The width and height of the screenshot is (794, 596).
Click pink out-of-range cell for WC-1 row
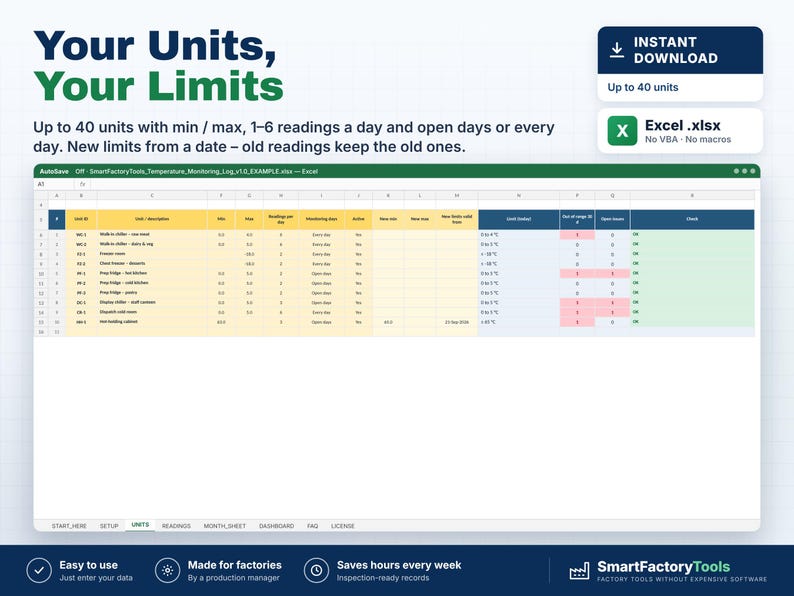click(x=577, y=235)
